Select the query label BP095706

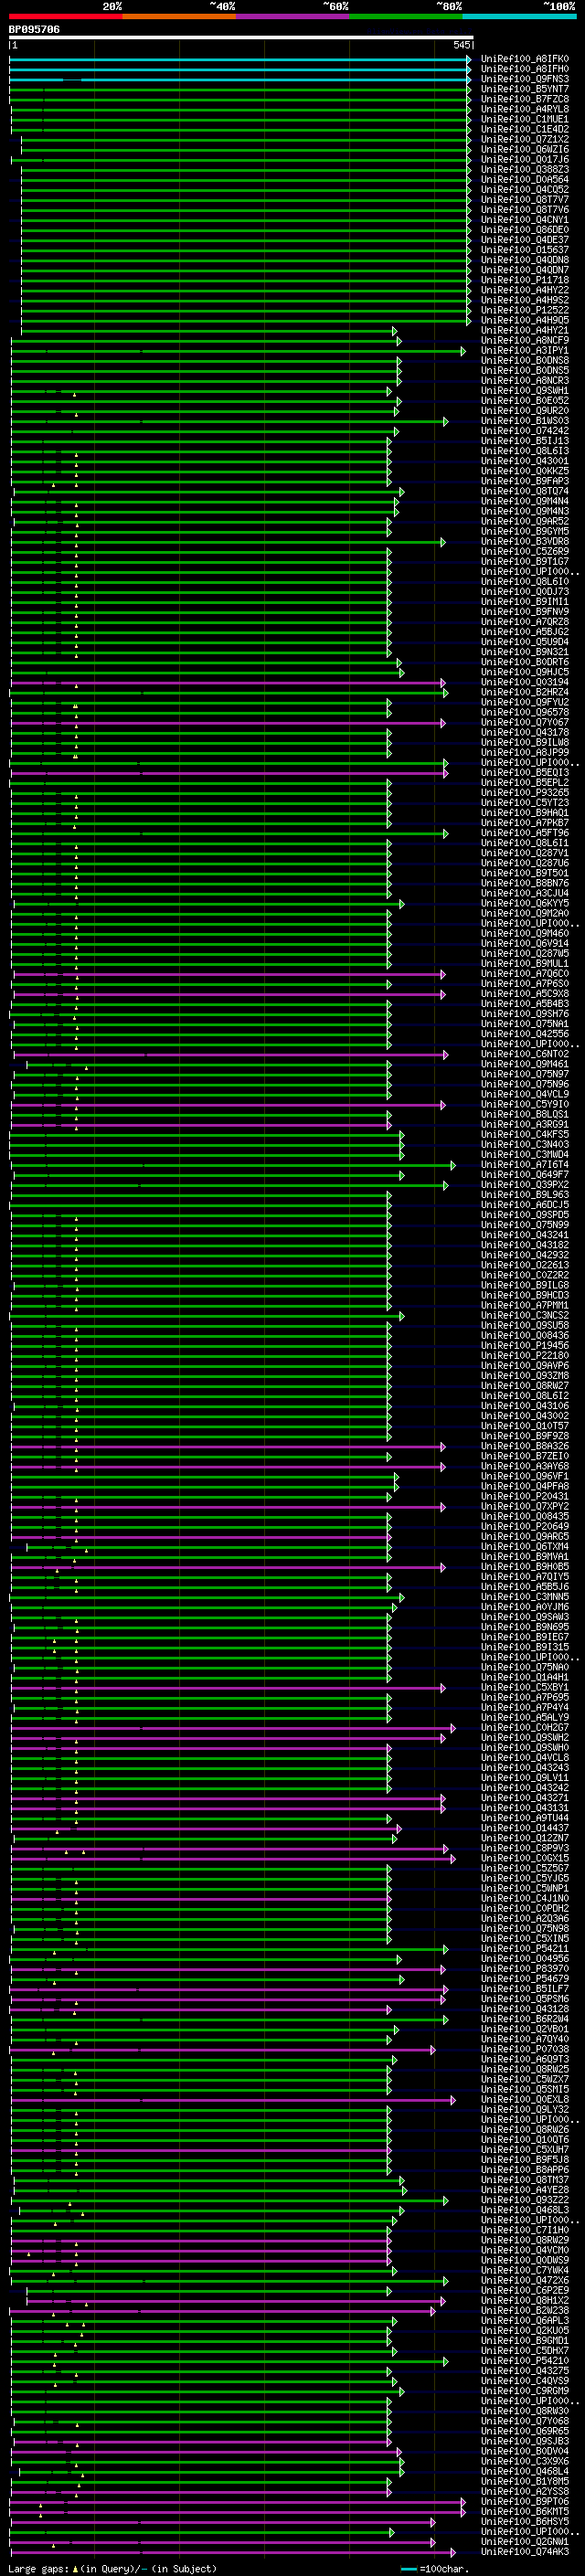[34, 29]
